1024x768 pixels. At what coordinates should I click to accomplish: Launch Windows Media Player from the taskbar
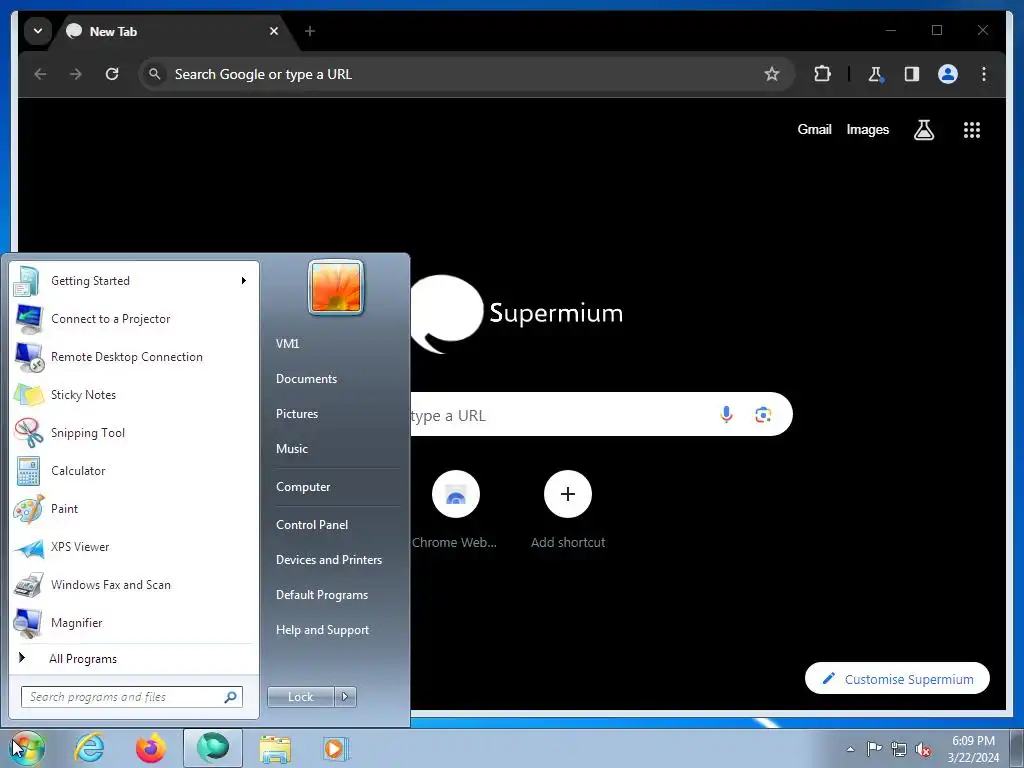click(336, 748)
